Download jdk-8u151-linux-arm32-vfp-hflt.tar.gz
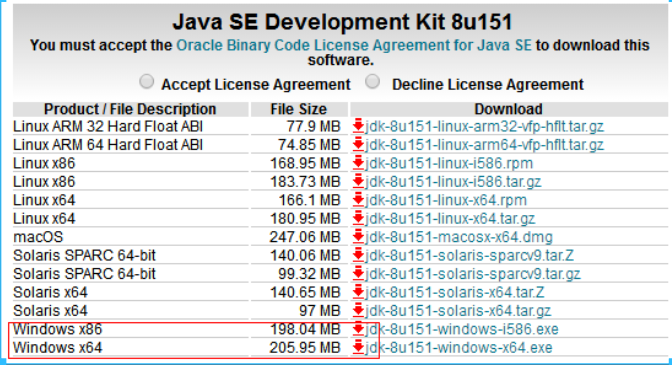Image resolution: width=672 pixels, height=365 pixels. 484,126
